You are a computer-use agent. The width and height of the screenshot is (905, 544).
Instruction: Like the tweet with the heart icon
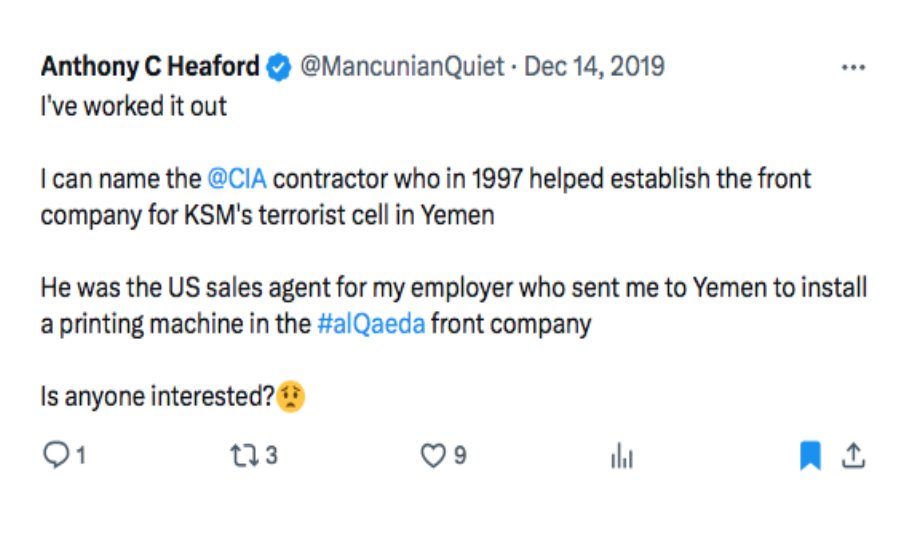pyautogui.click(x=432, y=456)
